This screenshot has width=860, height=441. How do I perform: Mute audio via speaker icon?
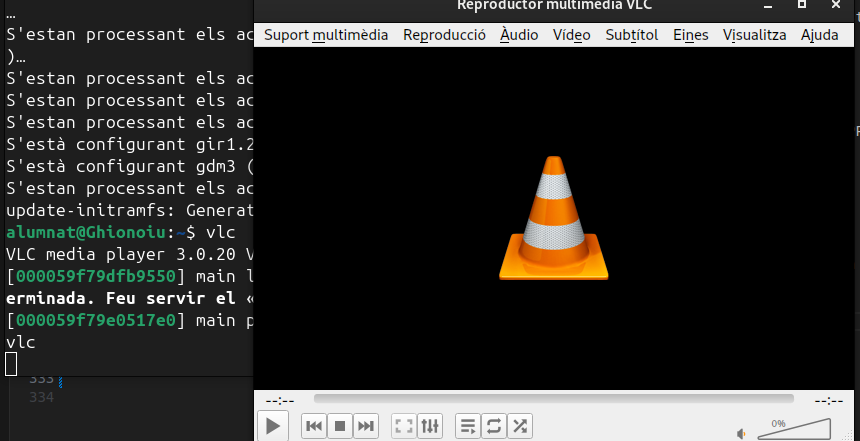[742, 433]
